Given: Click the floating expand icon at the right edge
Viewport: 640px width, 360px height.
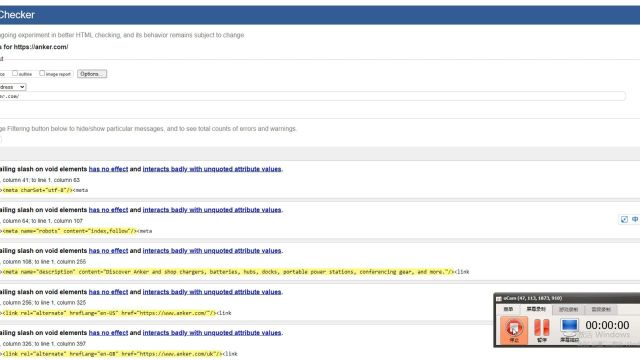Looking at the screenshot, I should 624,220.
